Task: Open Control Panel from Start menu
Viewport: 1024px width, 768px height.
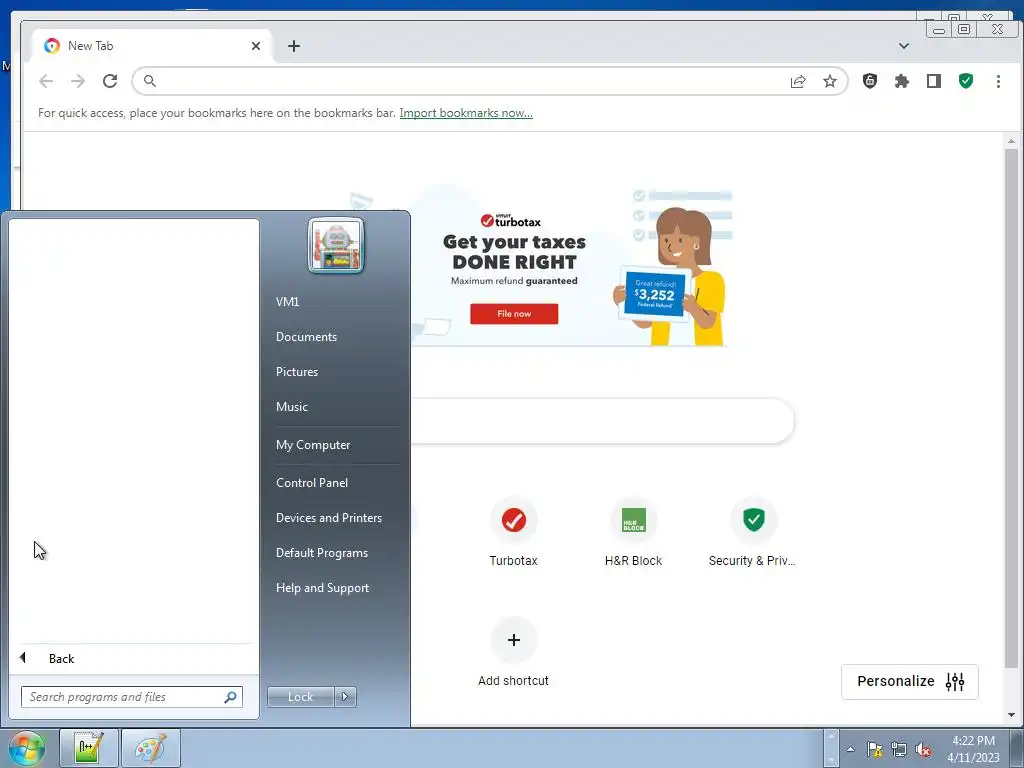Action: (x=312, y=483)
